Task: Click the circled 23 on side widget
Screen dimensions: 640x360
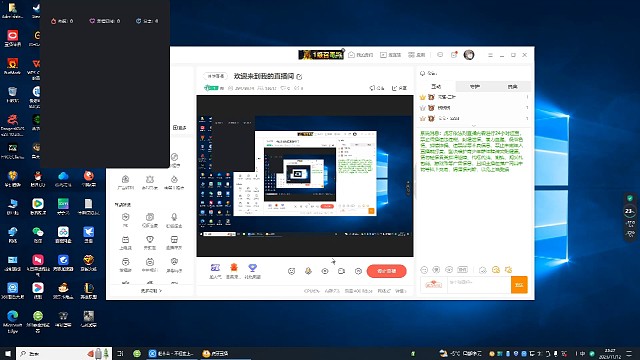Action: pos(629,211)
